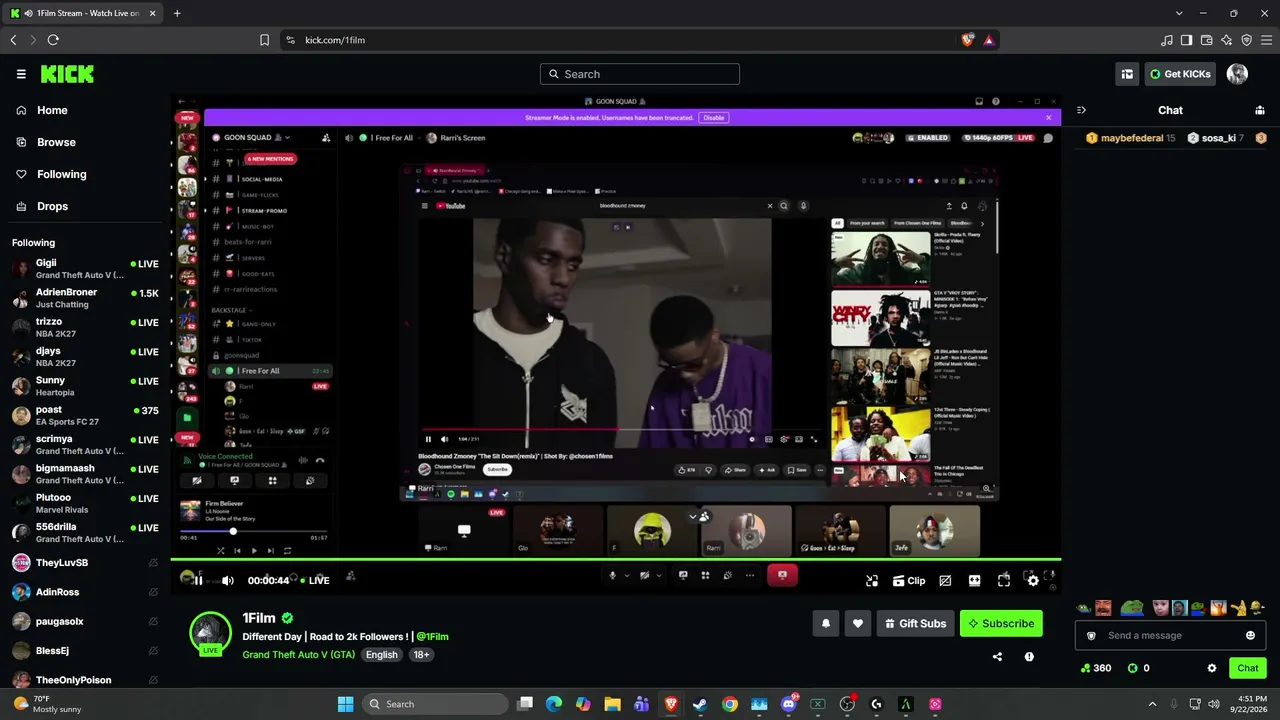Viewport: 1280px width, 720px height.
Task: Open player settings gear on video
Action: click(1033, 580)
